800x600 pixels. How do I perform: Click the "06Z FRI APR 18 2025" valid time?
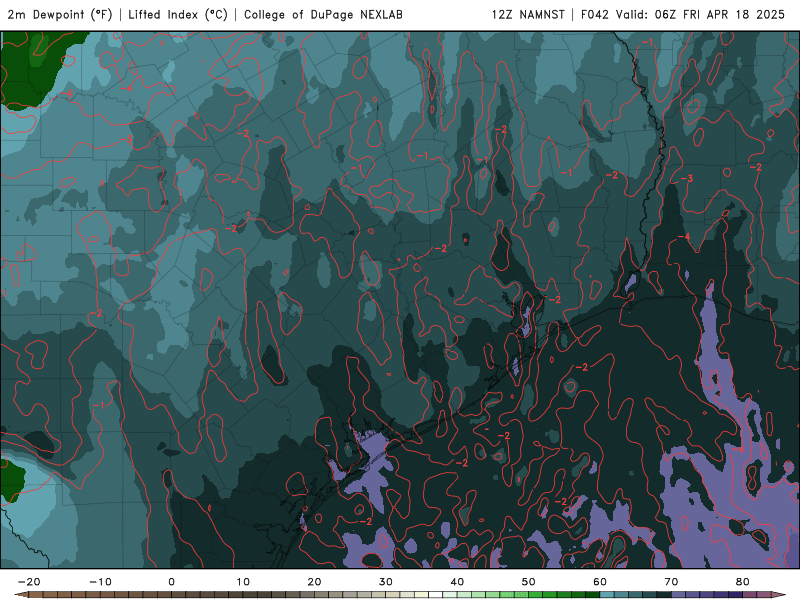click(x=719, y=15)
